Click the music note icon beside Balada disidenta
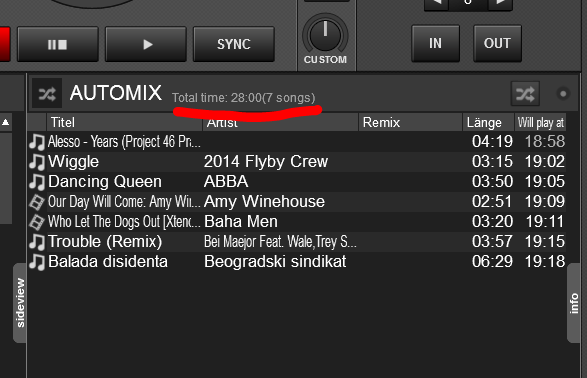The height and width of the screenshot is (378, 587). point(37,262)
